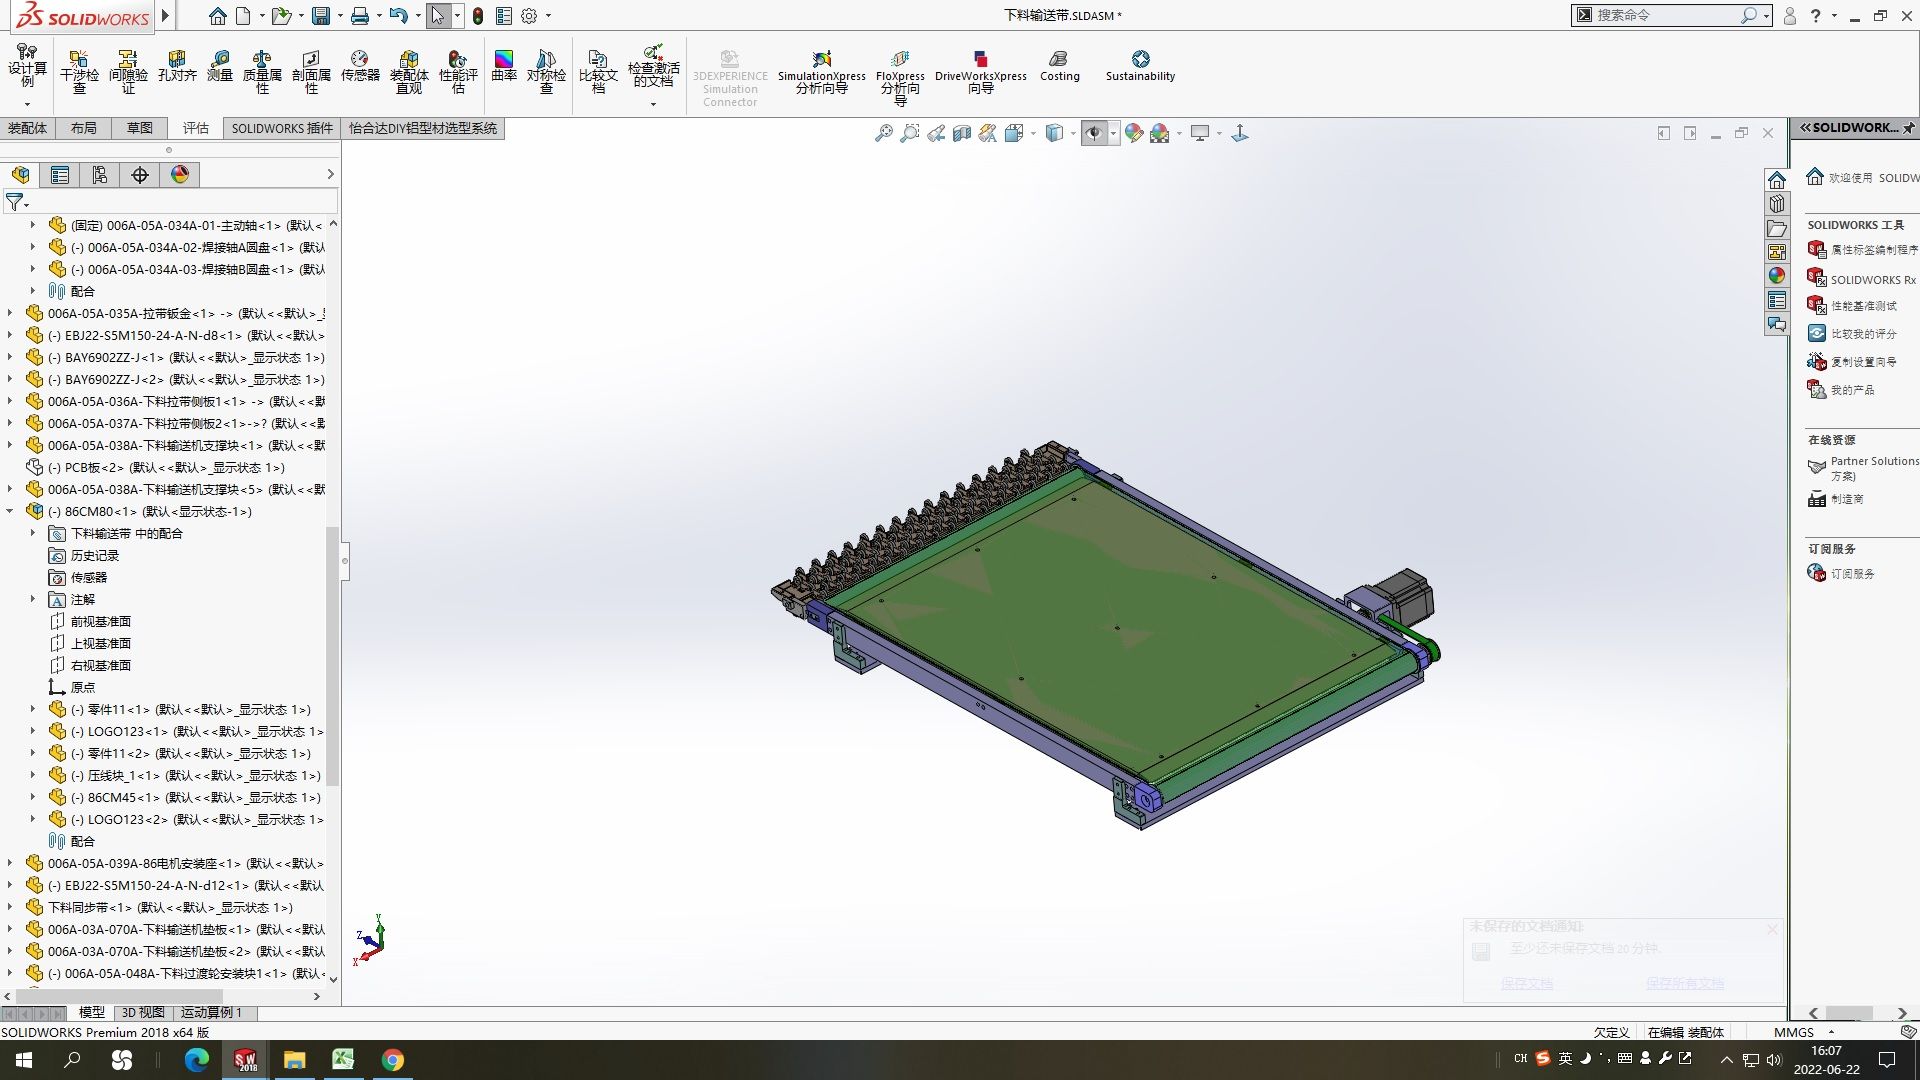Click the Sensor (传感器) tool

[360, 66]
